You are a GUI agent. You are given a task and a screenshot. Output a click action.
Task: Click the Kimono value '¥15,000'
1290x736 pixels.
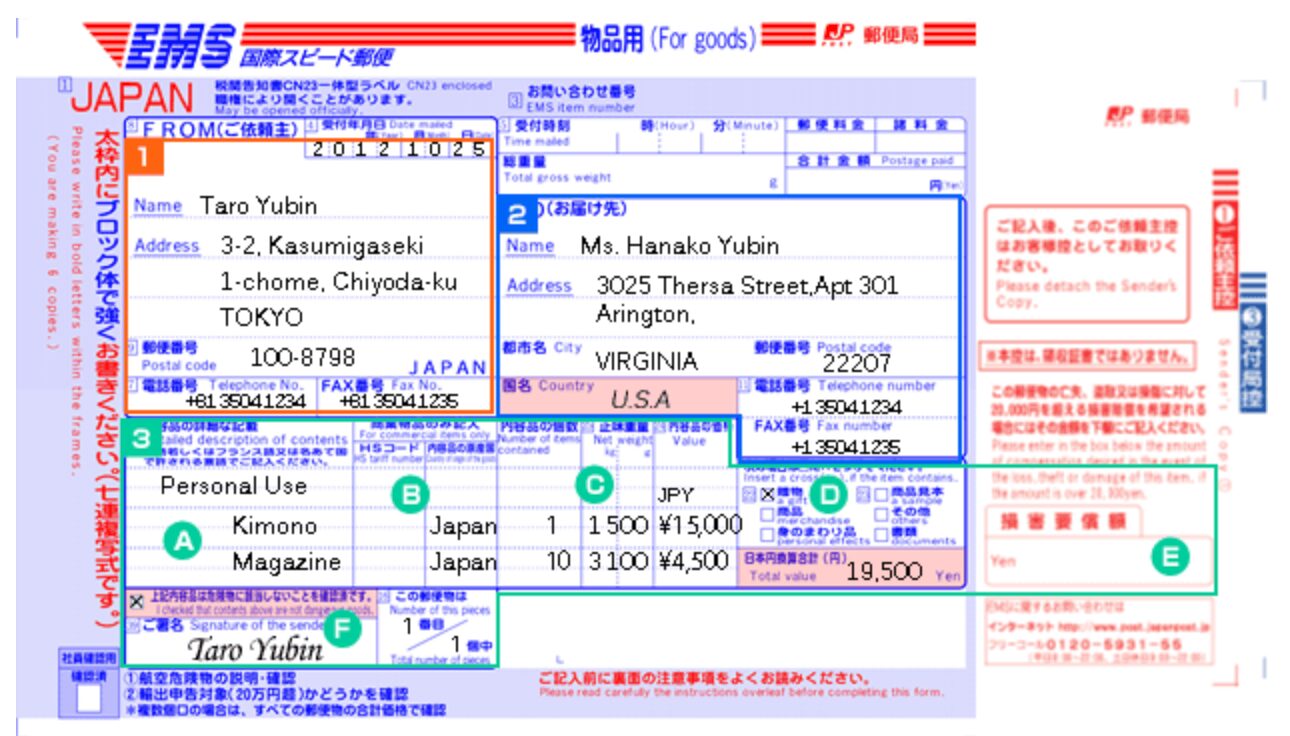click(700, 526)
